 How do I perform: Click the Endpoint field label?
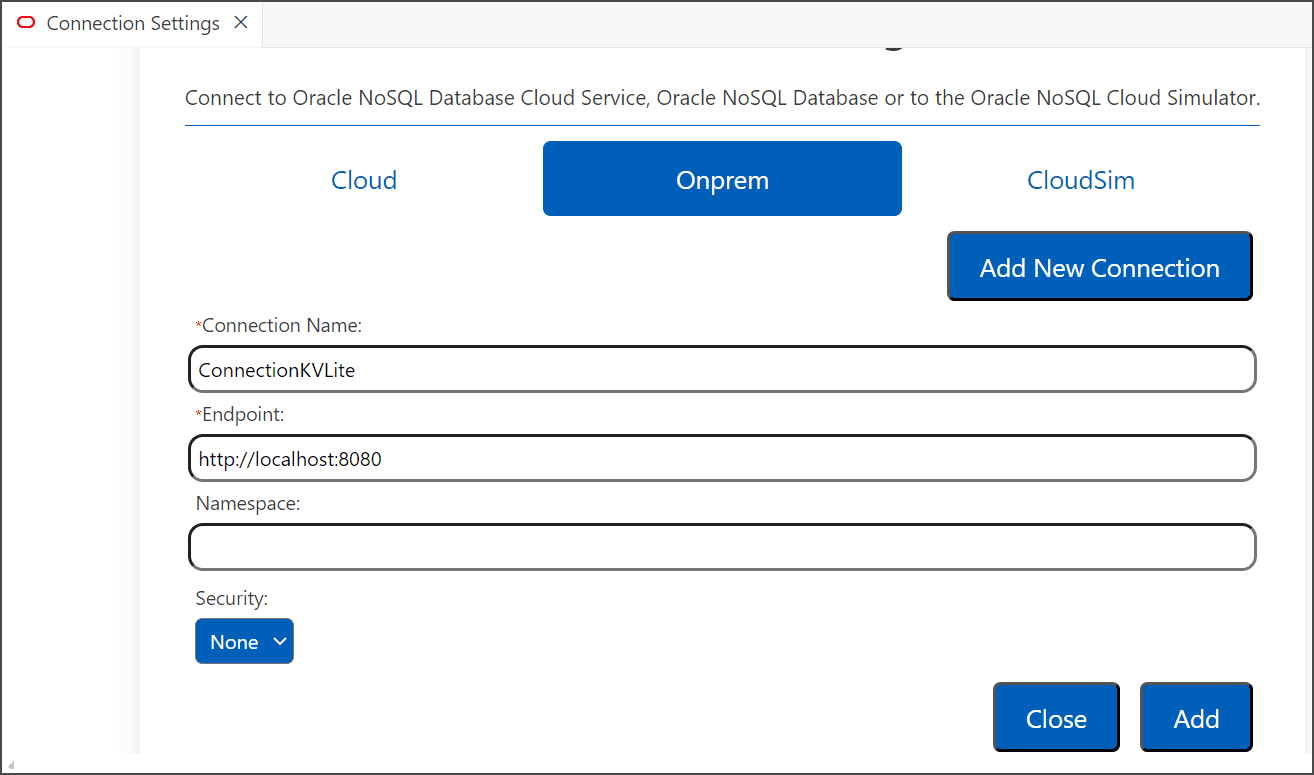coord(241,414)
